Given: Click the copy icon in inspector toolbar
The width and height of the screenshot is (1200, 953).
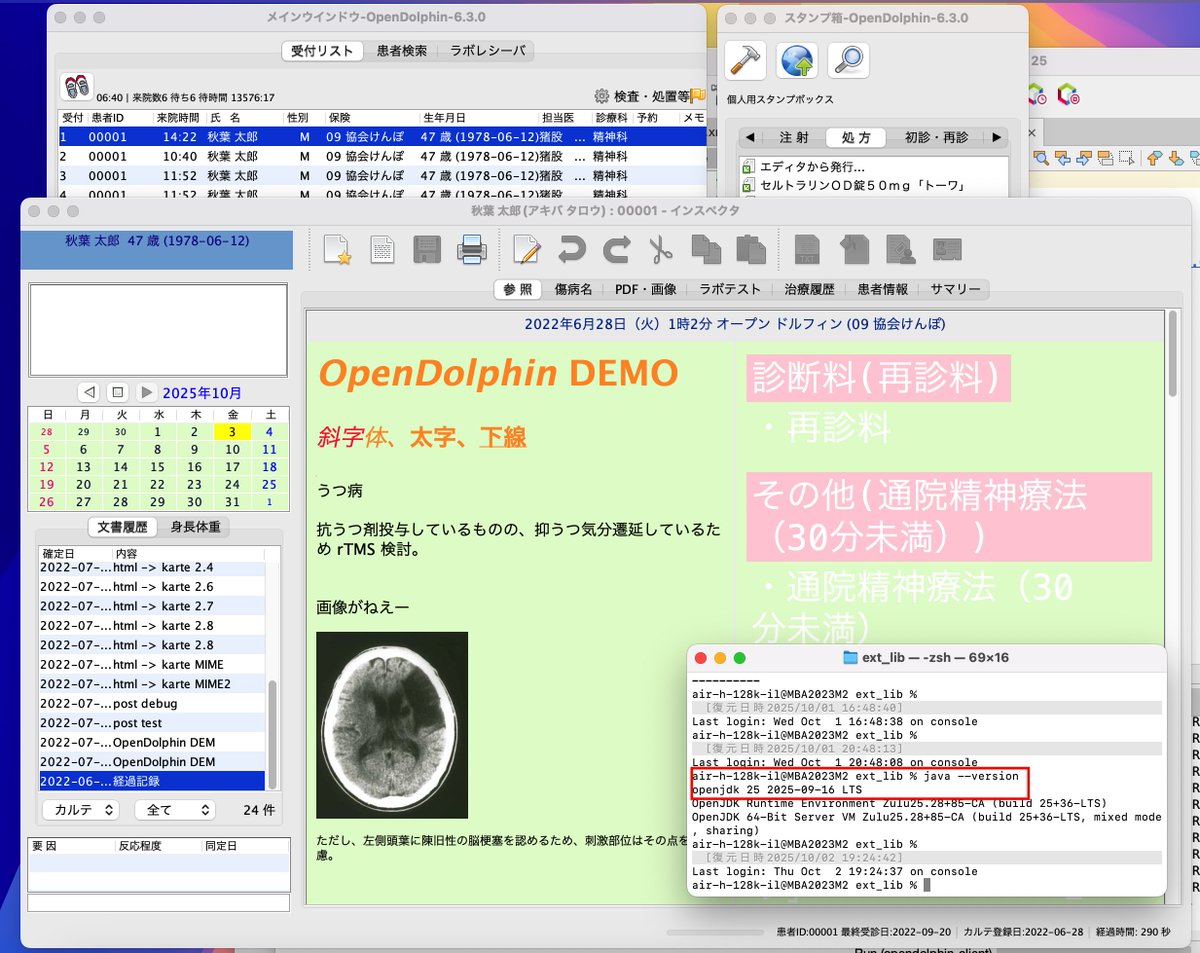Looking at the screenshot, I should 706,248.
